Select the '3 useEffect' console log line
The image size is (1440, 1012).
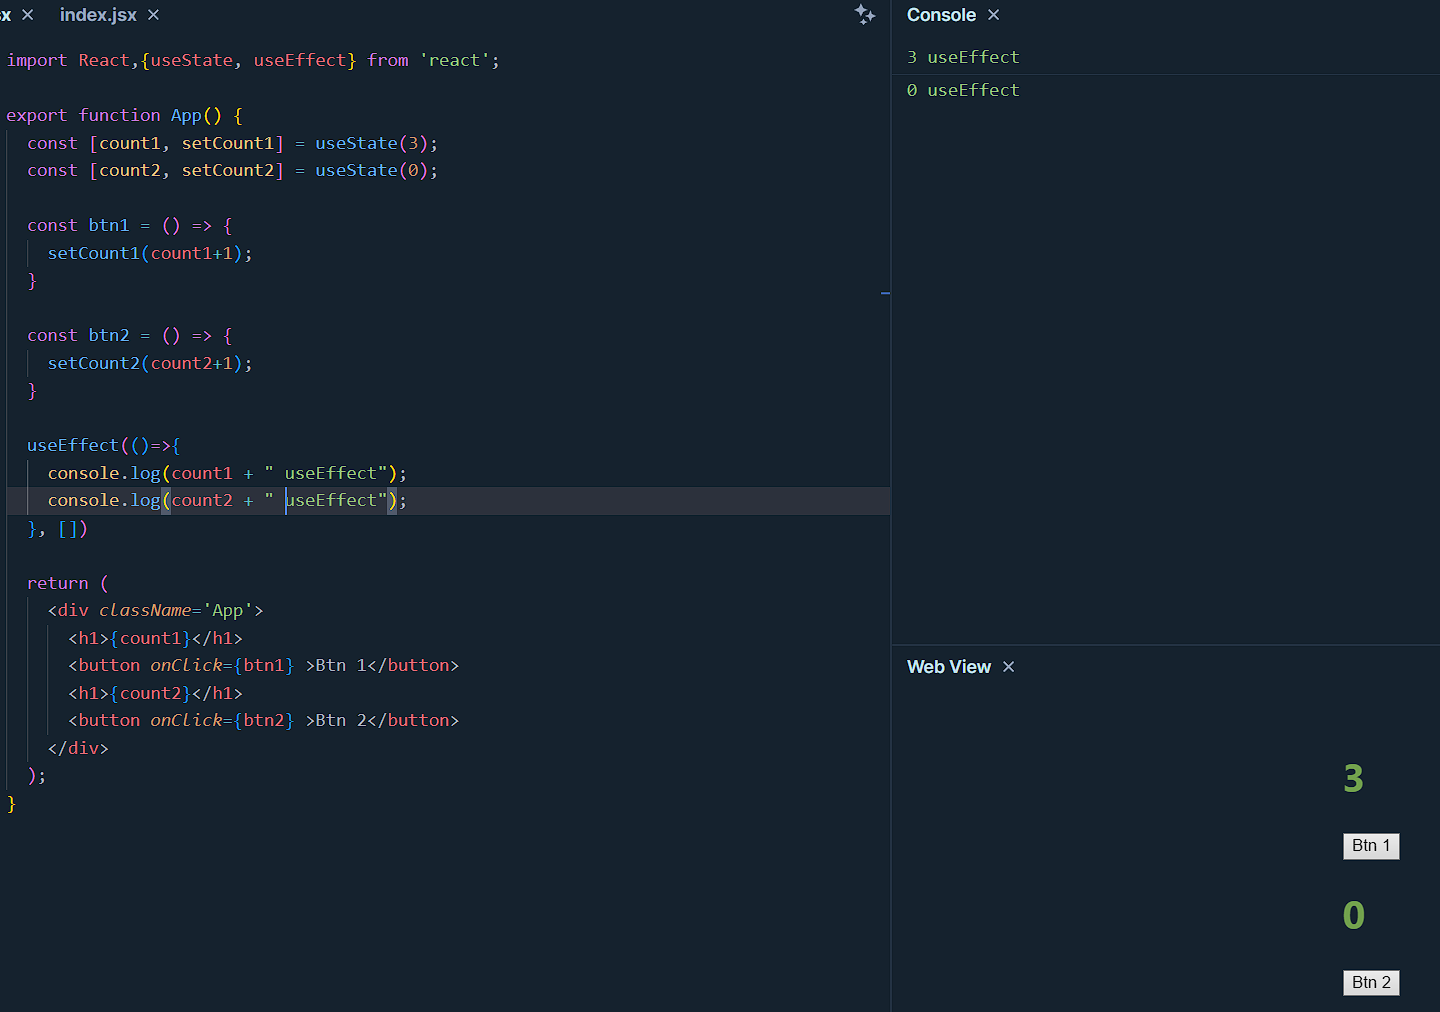(x=963, y=57)
